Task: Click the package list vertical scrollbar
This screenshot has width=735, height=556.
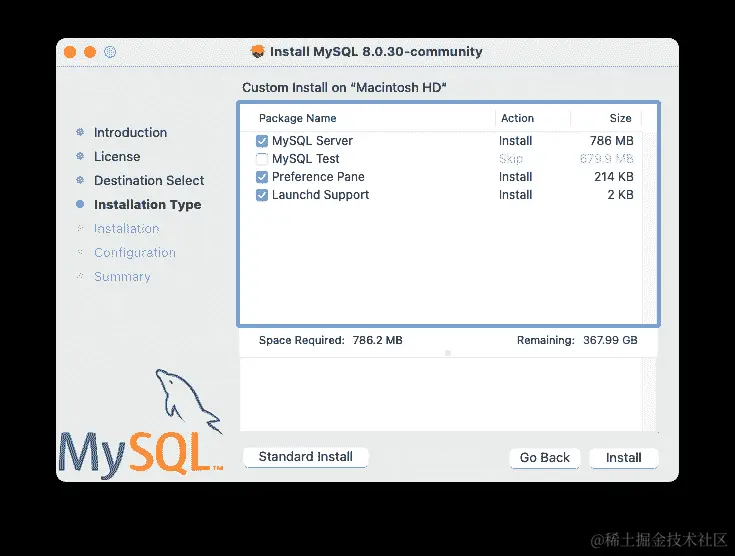Action: (x=649, y=228)
